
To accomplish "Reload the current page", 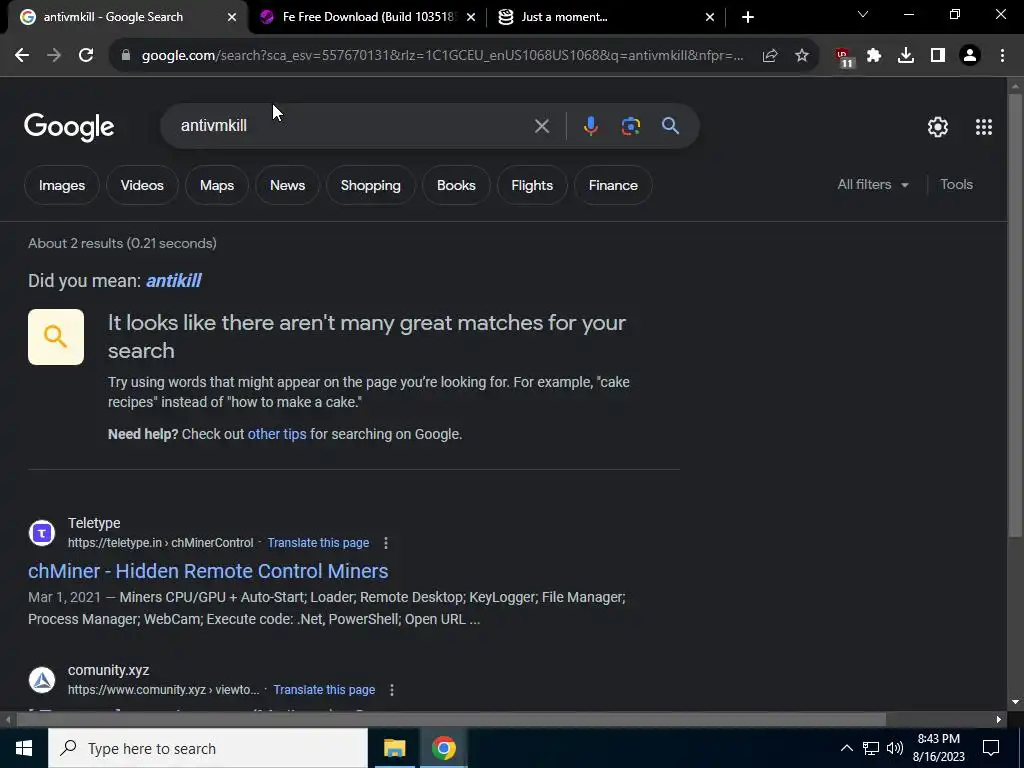I will tap(86, 56).
